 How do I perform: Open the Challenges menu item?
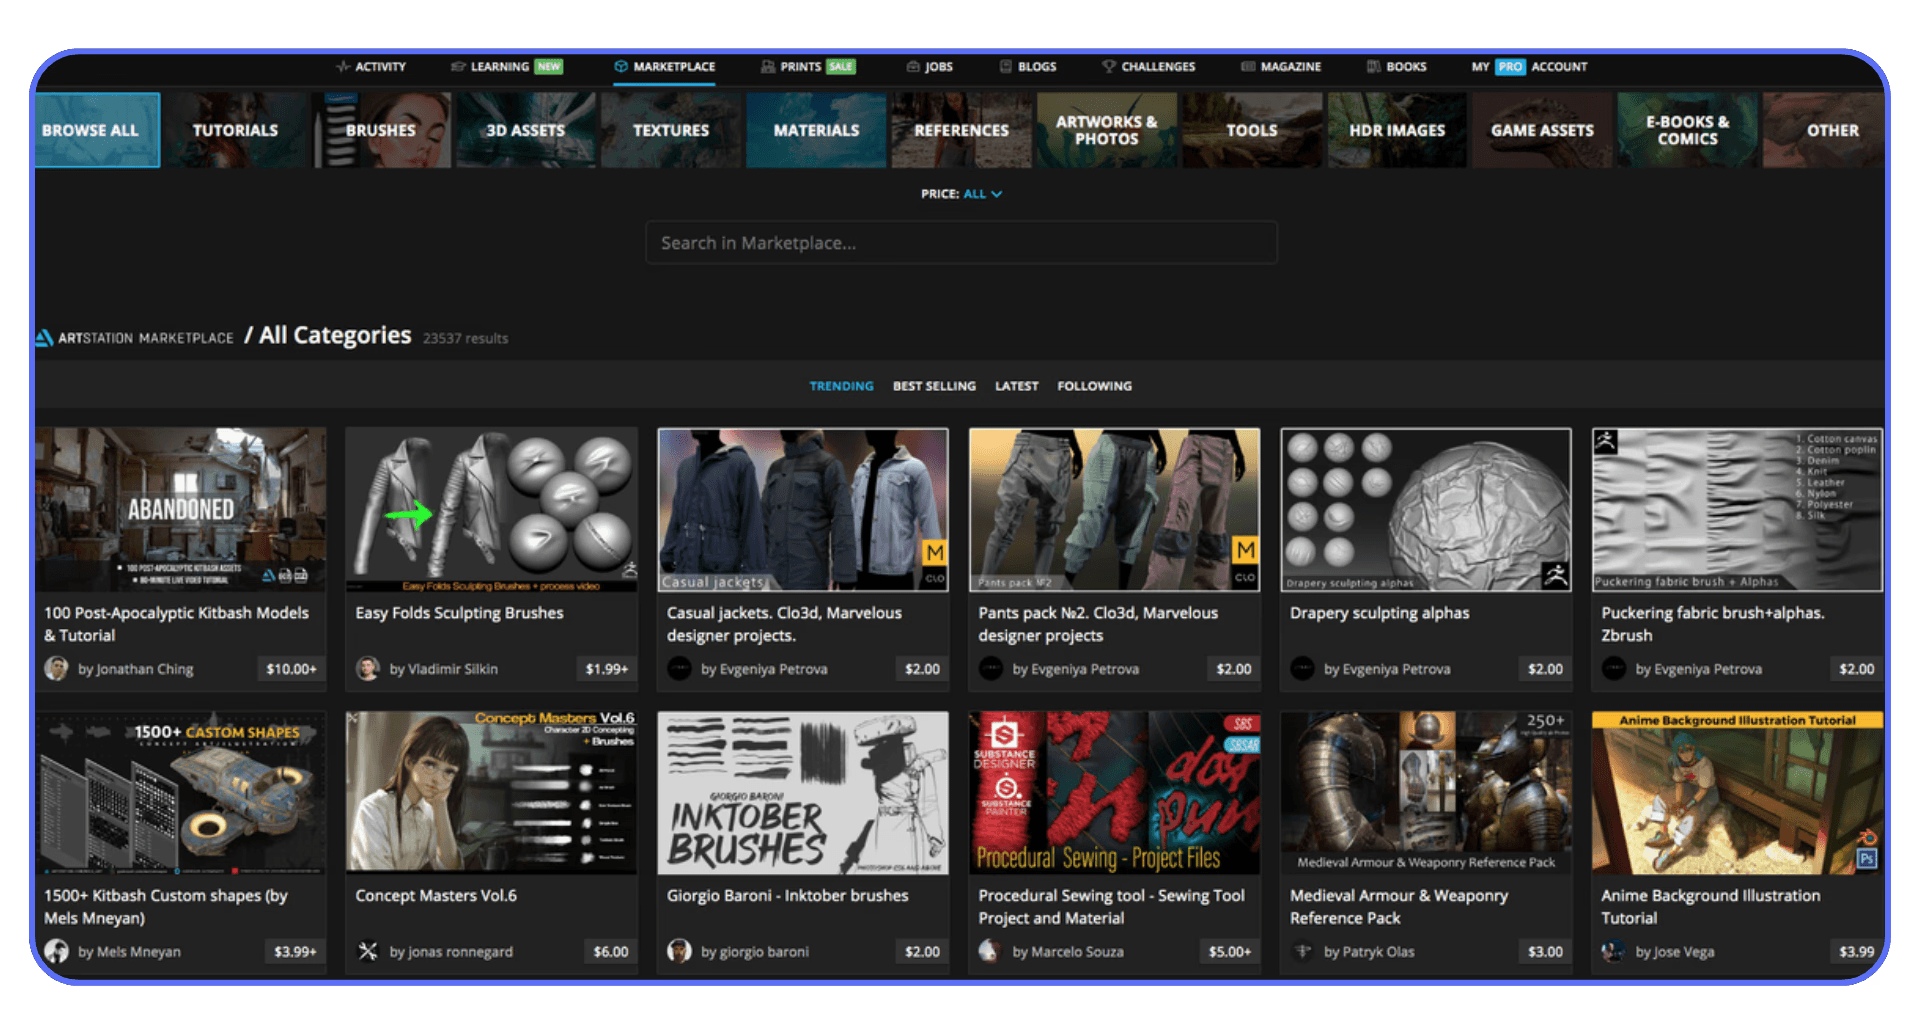[1149, 67]
